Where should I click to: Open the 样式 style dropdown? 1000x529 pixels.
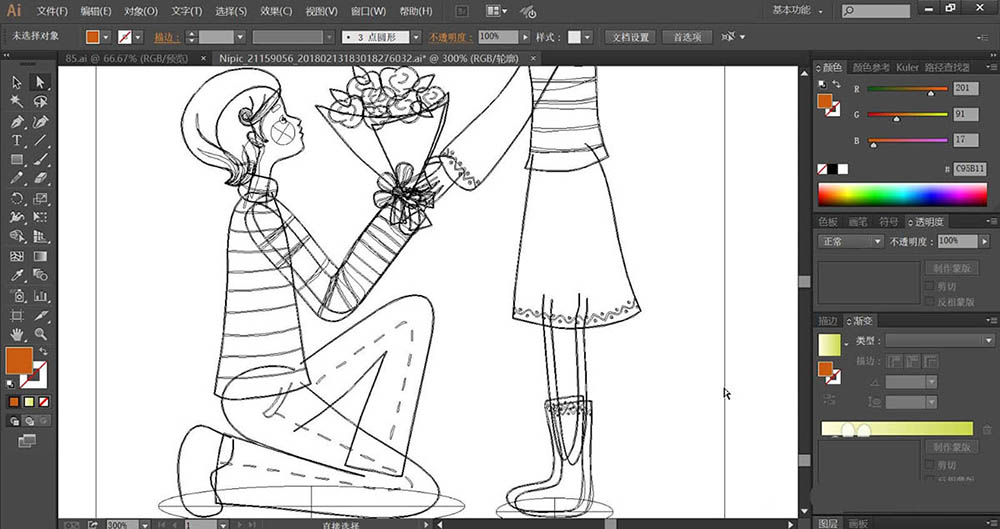pyautogui.click(x=587, y=37)
